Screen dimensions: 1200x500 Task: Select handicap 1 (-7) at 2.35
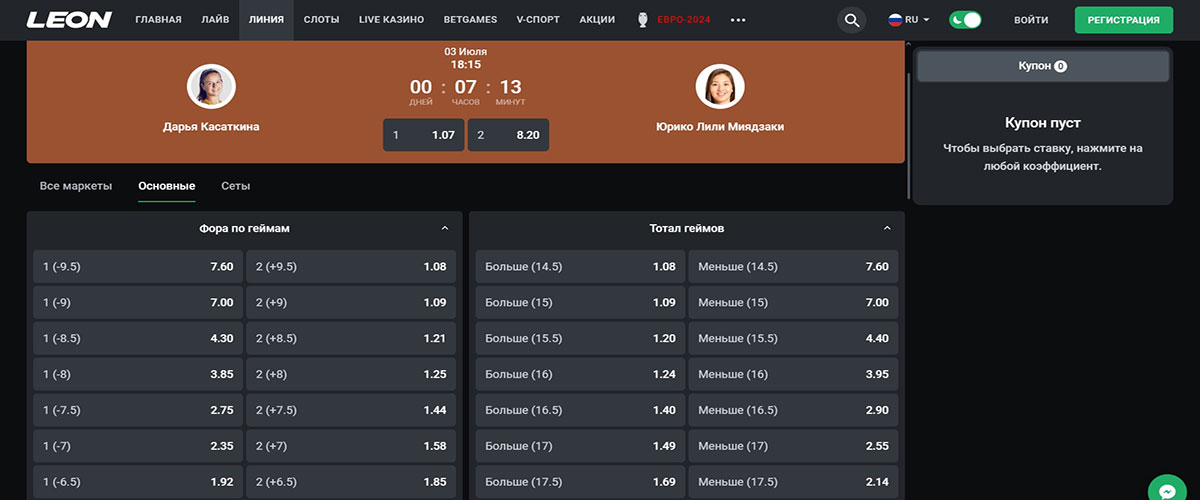(138, 447)
